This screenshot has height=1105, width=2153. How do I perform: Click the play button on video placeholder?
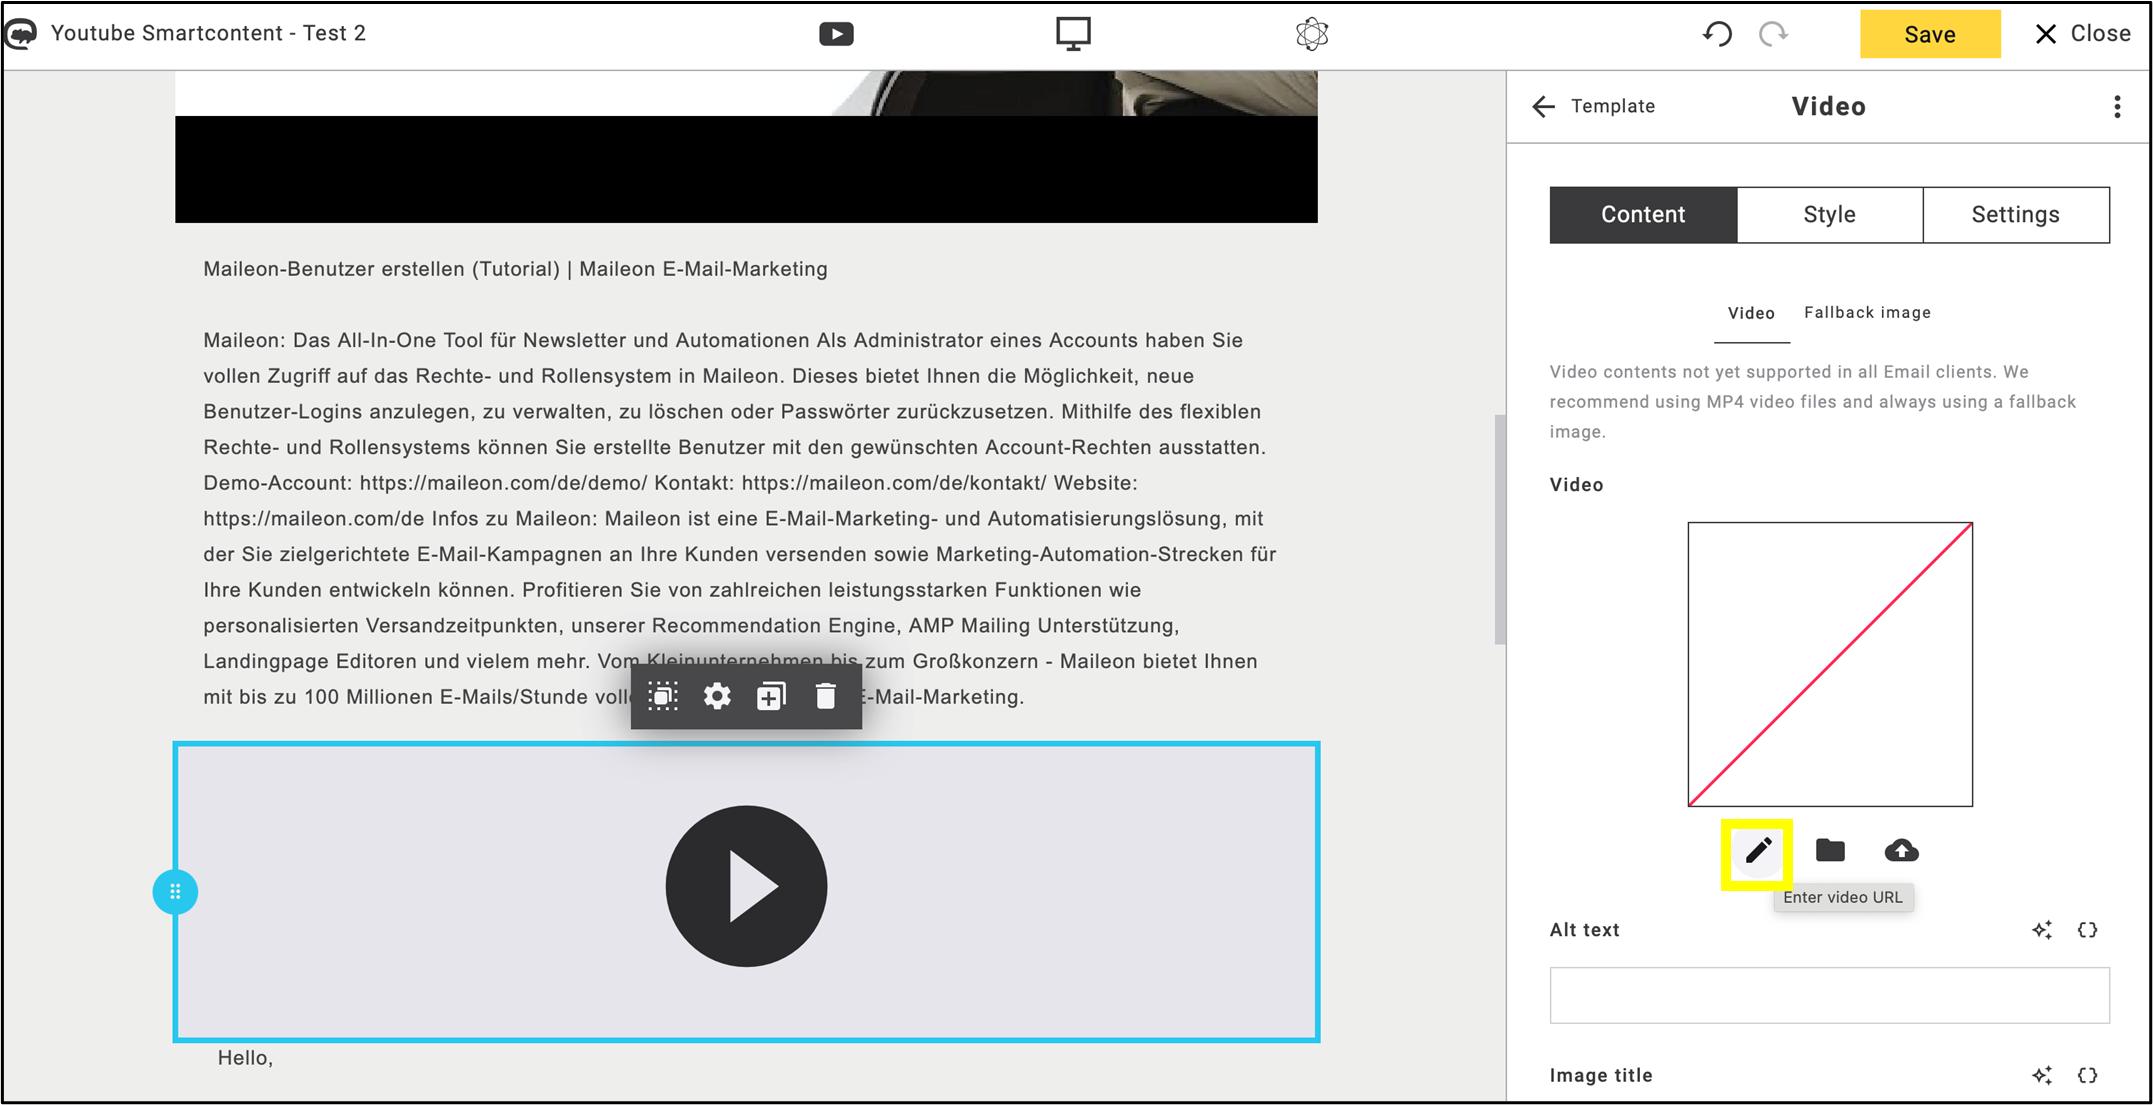(x=746, y=886)
